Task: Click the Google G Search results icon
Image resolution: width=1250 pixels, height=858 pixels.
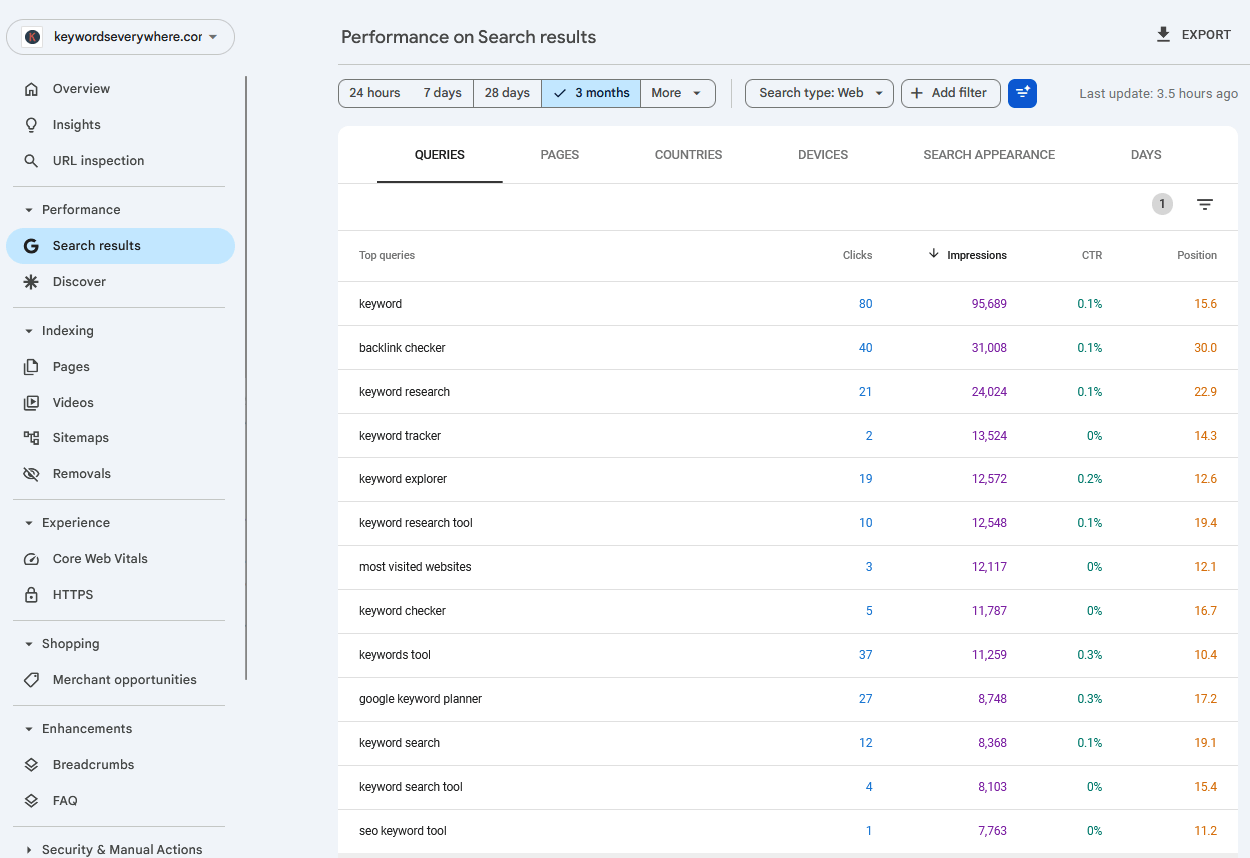Action: 31,246
